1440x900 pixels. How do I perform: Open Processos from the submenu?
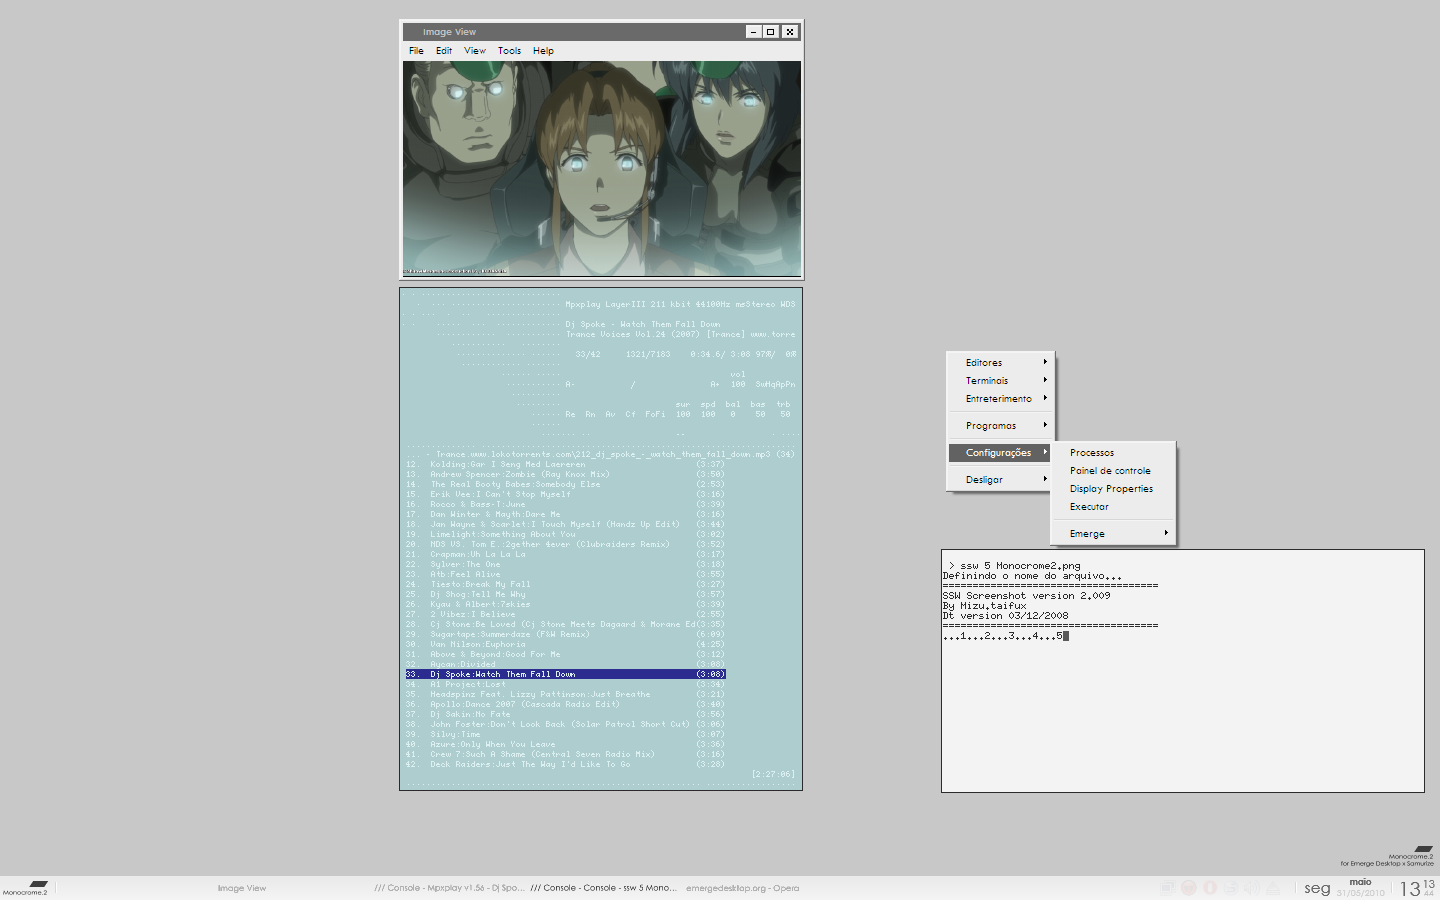click(x=1091, y=452)
